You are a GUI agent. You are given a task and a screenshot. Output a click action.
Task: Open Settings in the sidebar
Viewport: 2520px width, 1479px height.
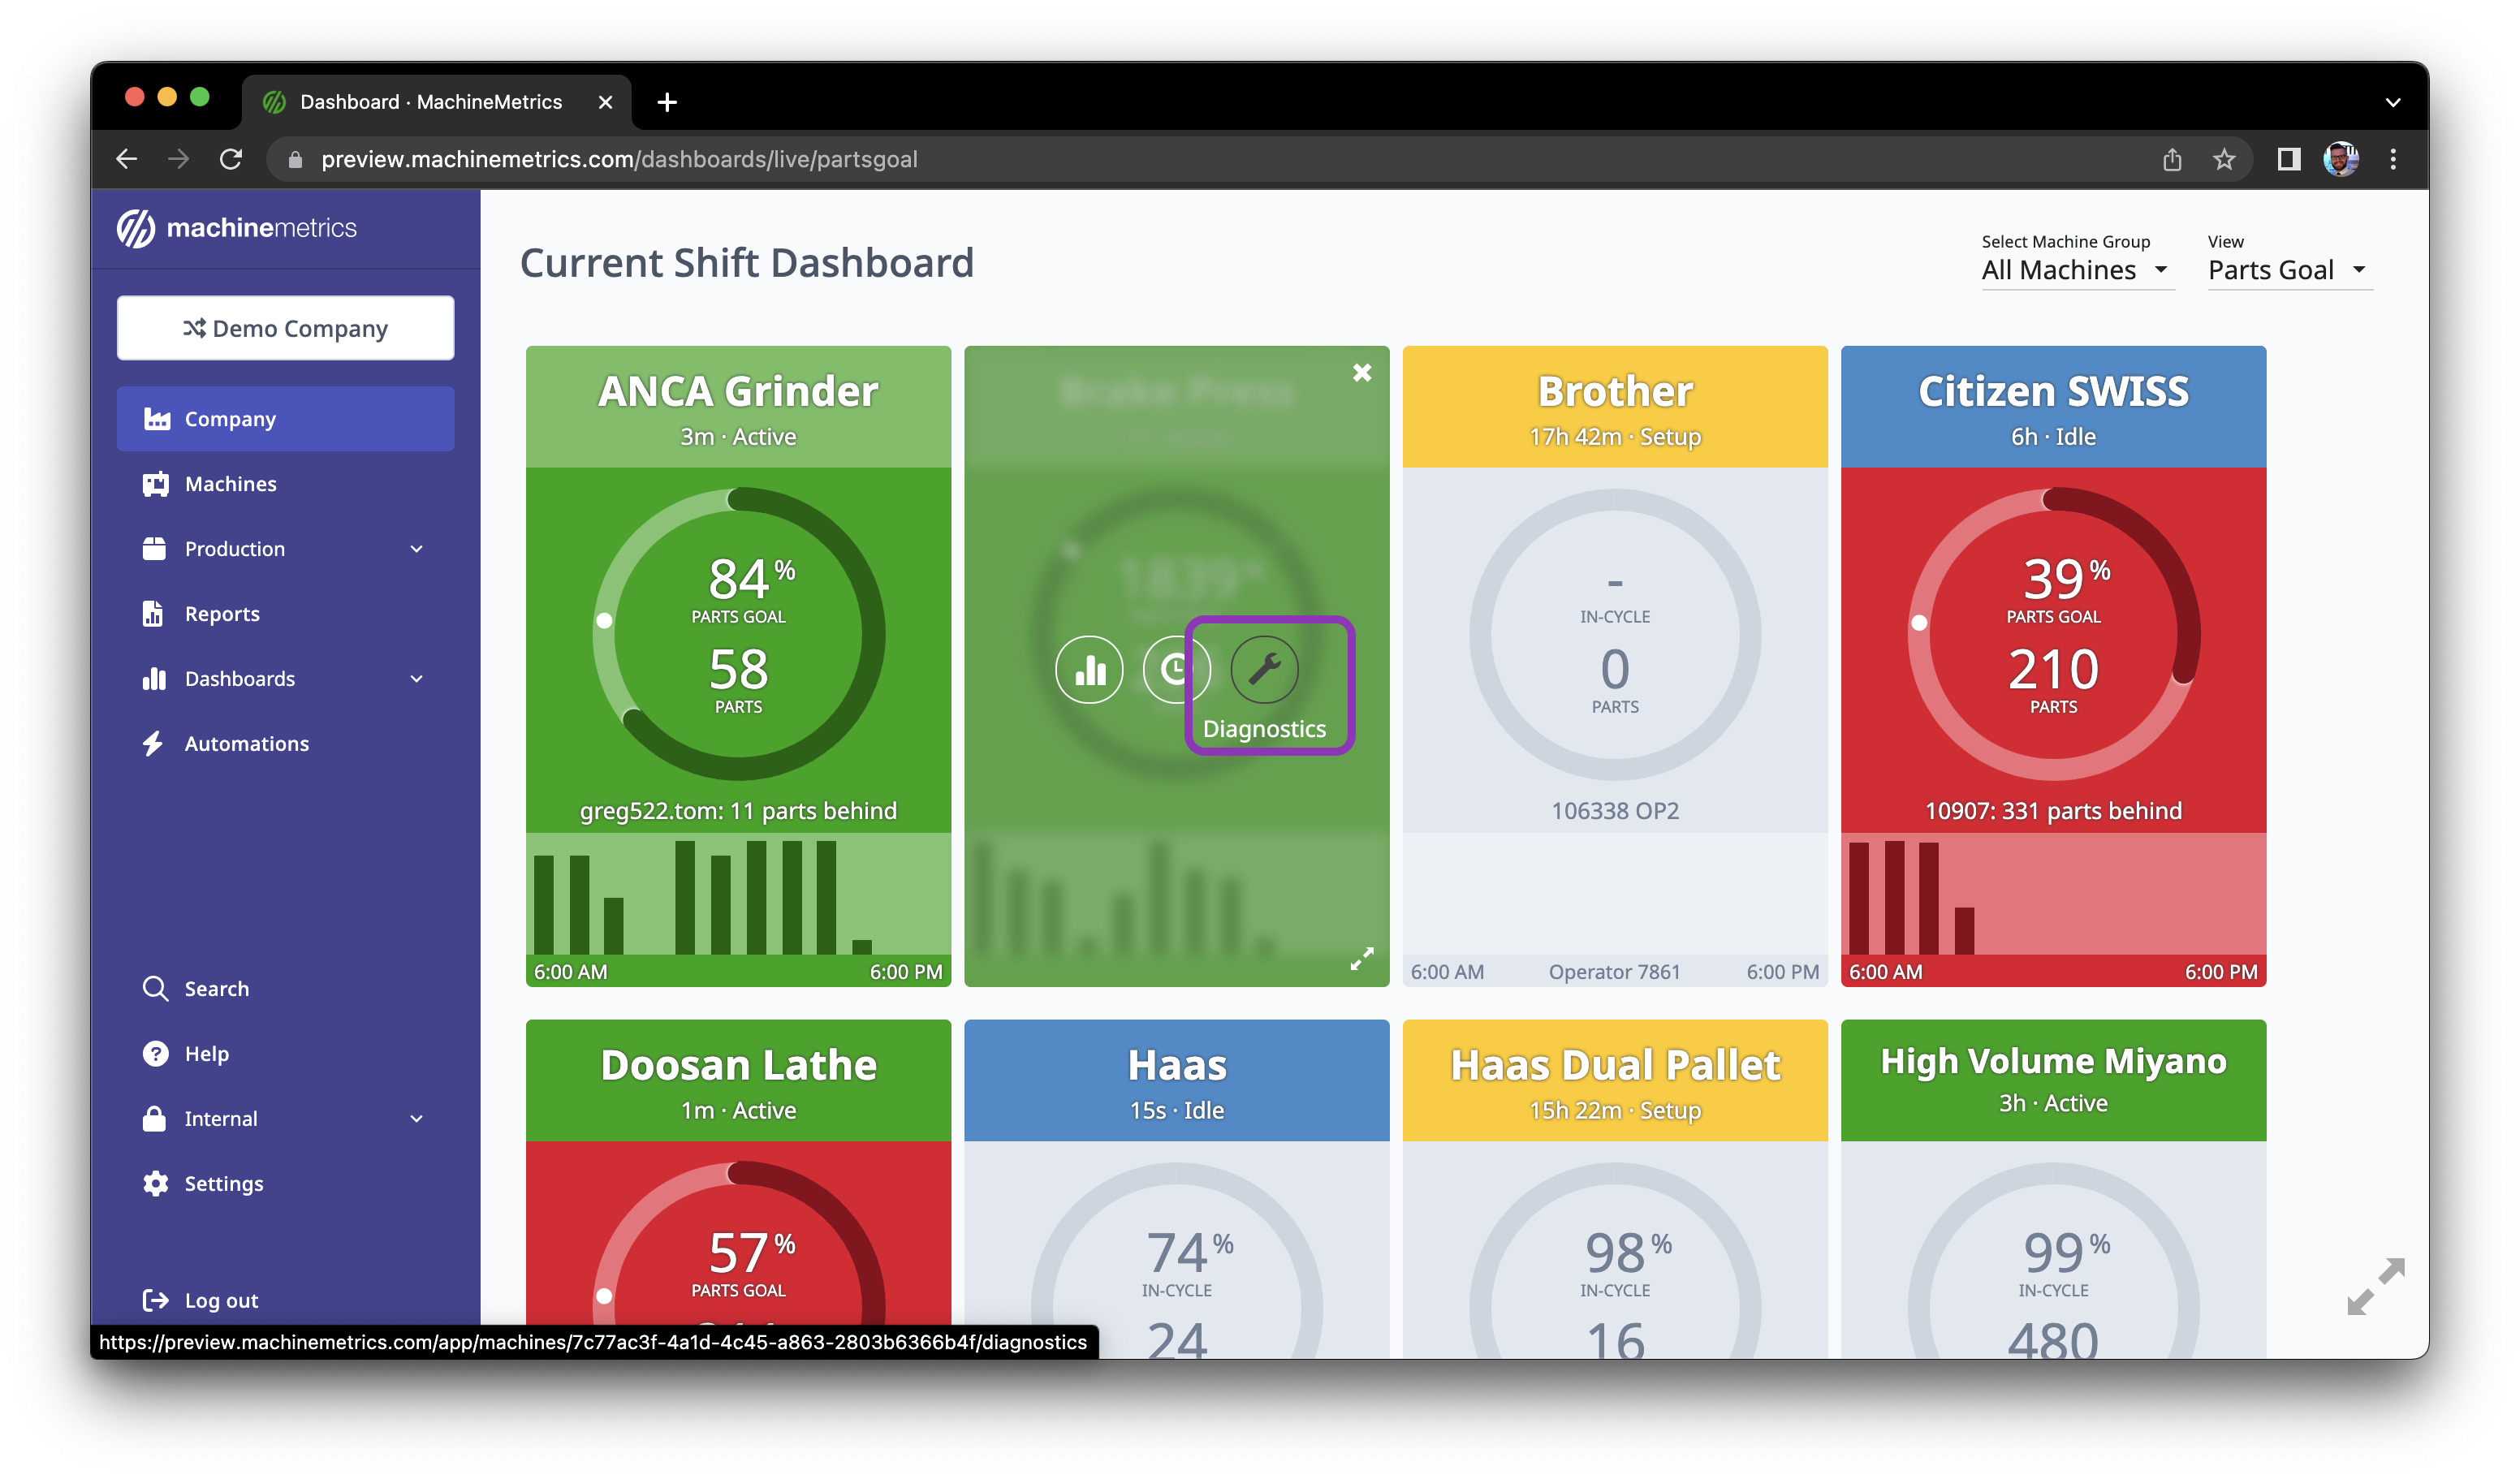coord(285,1184)
